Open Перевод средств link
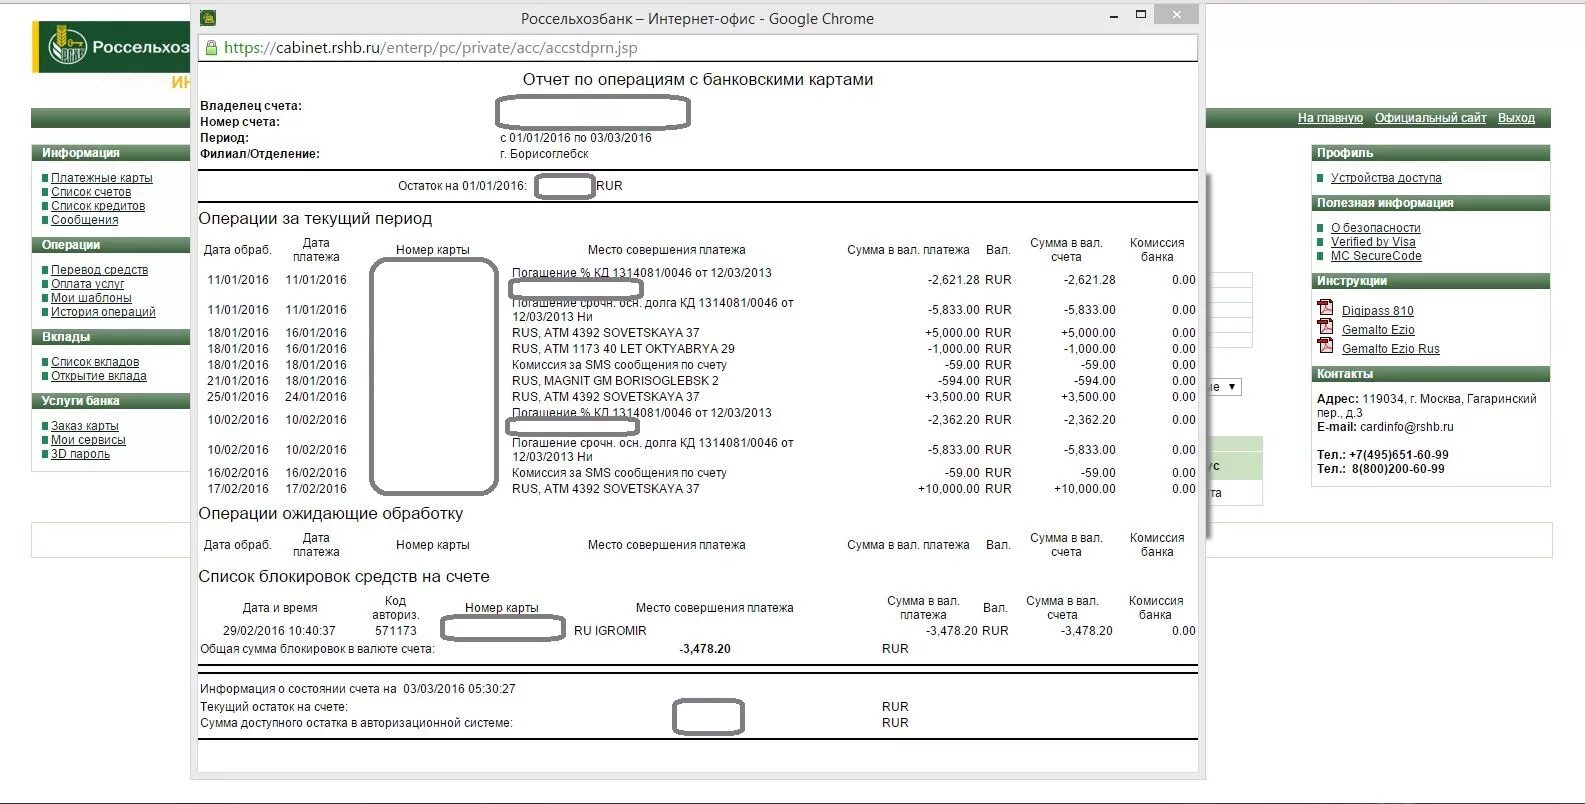The height and width of the screenshot is (804, 1585). [100, 270]
